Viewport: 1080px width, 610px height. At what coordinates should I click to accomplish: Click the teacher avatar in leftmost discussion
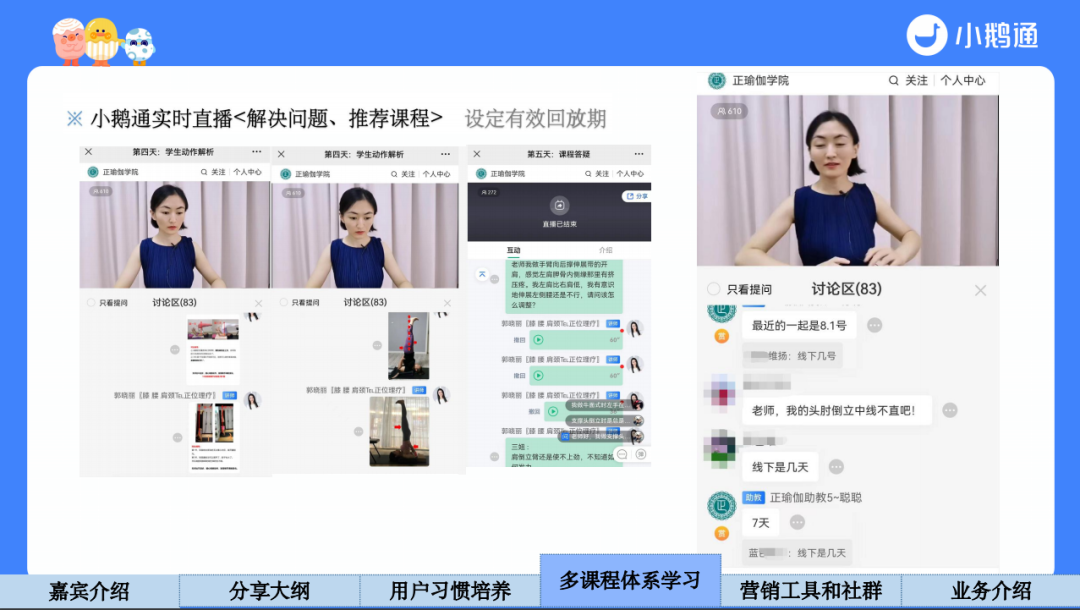(x=253, y=400)
